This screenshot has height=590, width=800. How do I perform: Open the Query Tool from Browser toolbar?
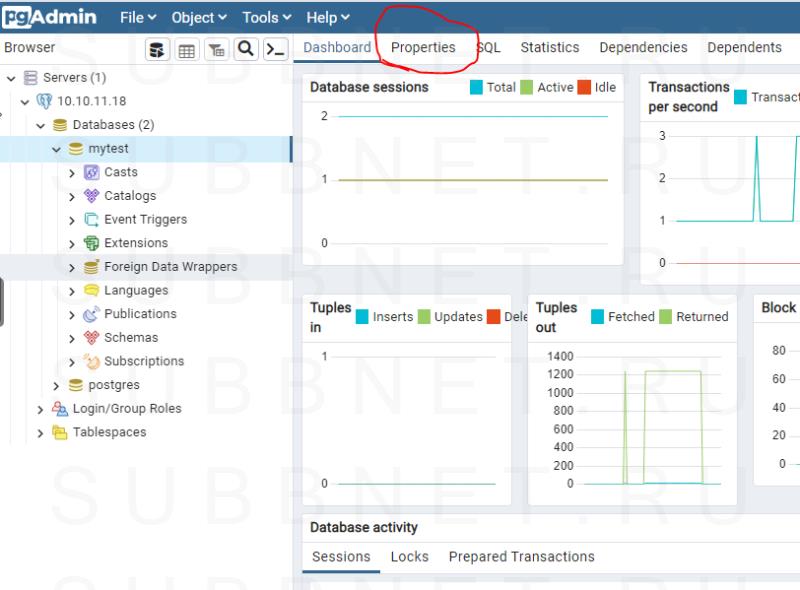pyautogui.click(x=157, y=50)
